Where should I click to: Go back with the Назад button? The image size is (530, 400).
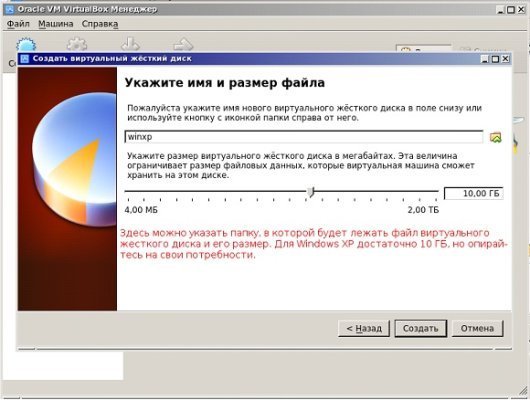tap(364, 328)
